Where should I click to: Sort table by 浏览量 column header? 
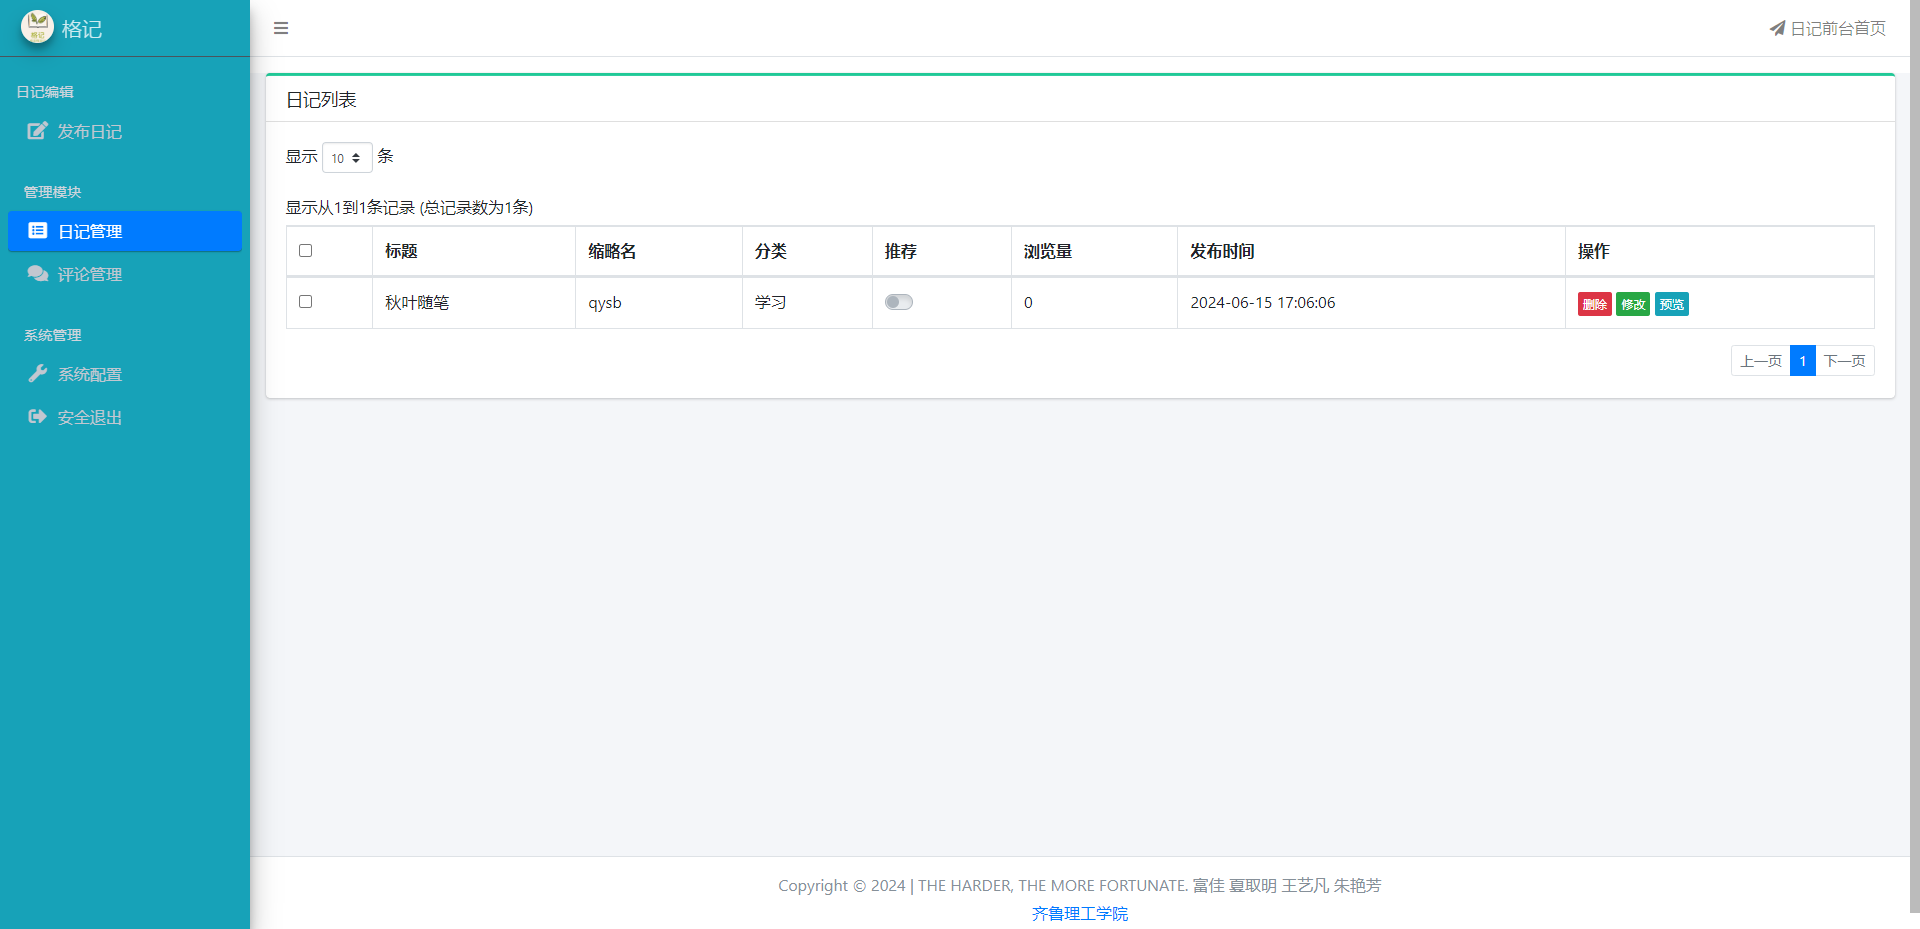point(1047,252)
